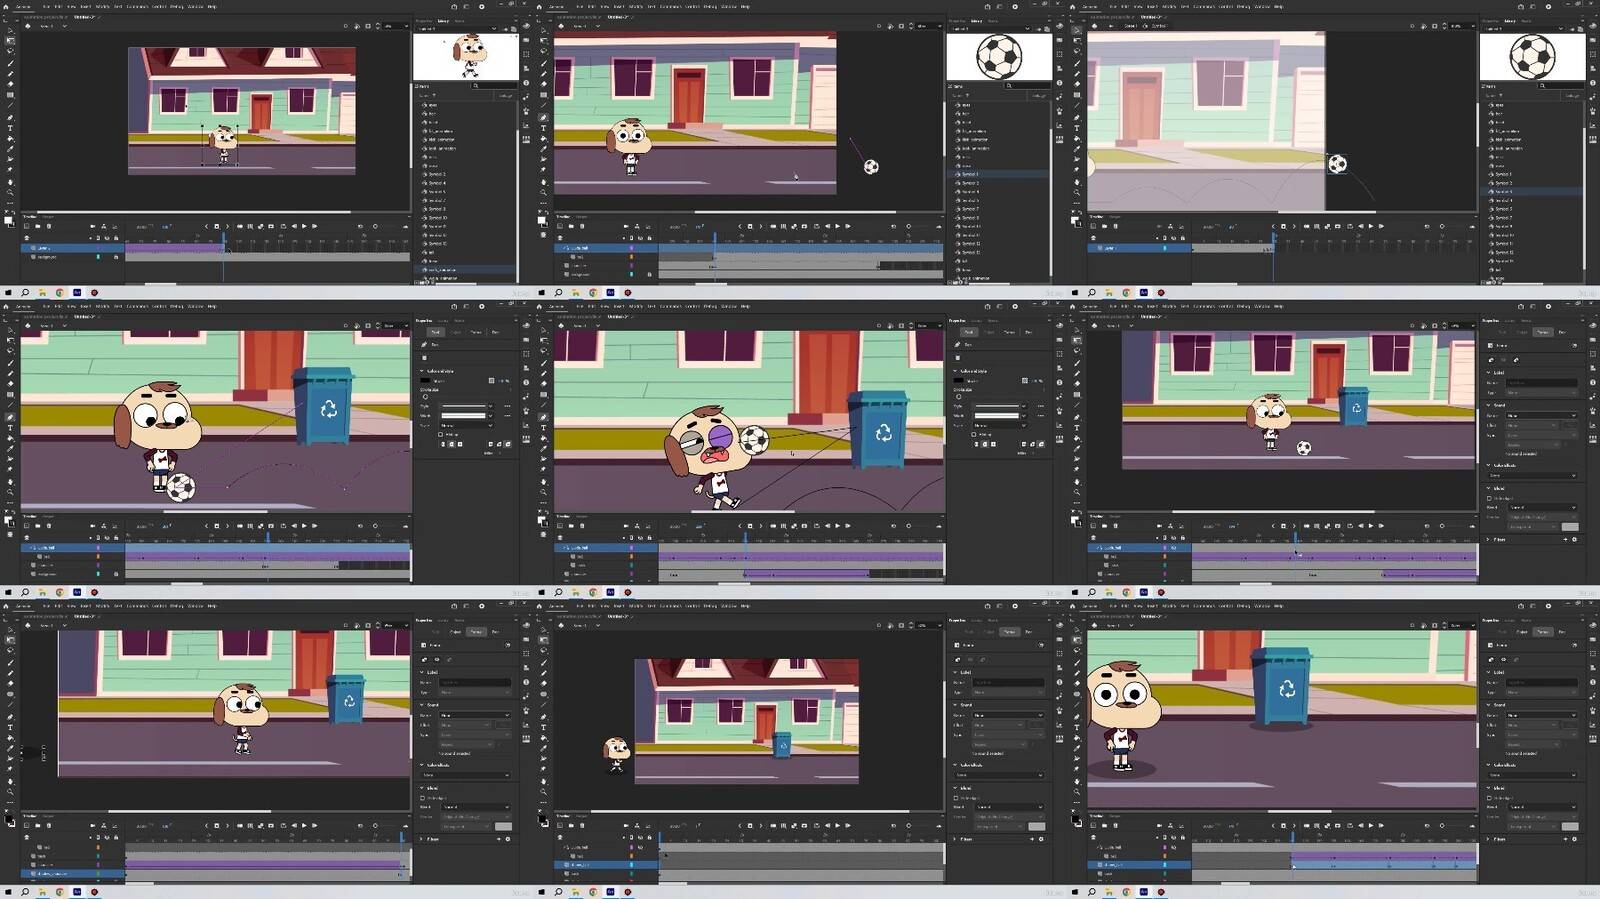
Task: Open the Modify menu in top-left screenshot
Action: click(102, 6)
